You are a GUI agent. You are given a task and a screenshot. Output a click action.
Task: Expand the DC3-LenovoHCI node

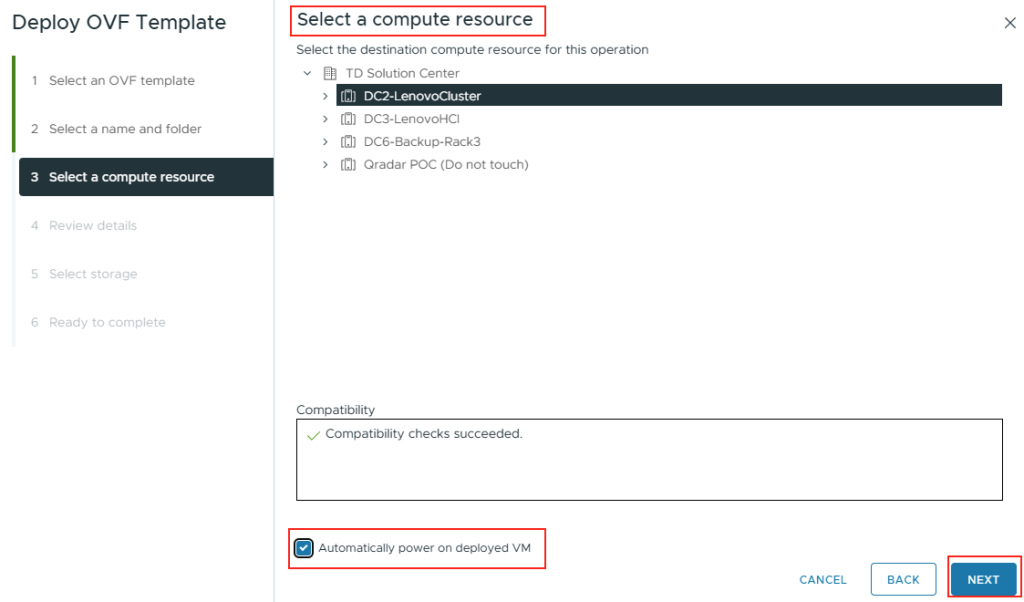click(326, 119)
